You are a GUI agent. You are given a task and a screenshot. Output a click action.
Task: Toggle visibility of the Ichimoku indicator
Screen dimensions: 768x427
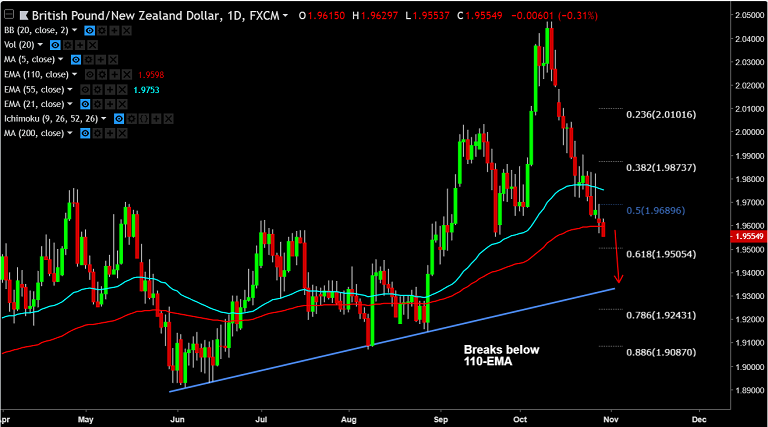point(119,119)
